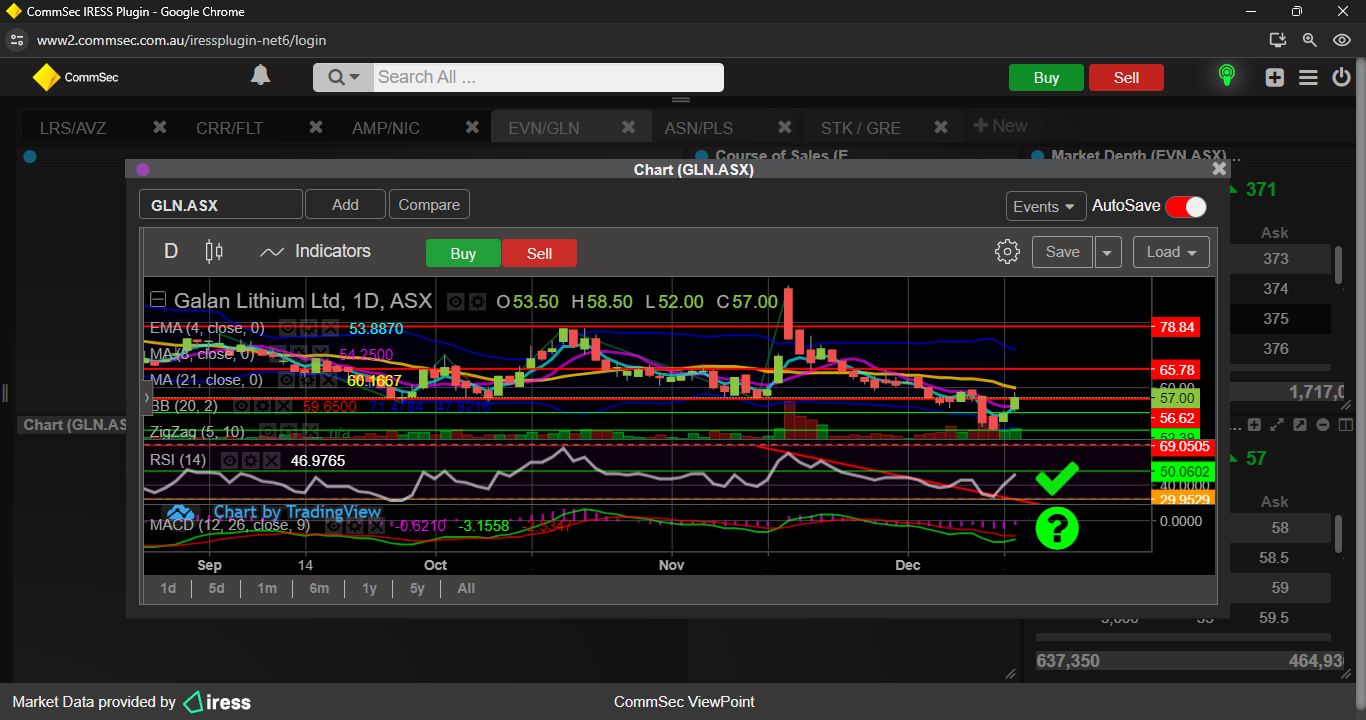Open the alerts bell notifications
The image size is (1366, 720).
click(260, 76)
